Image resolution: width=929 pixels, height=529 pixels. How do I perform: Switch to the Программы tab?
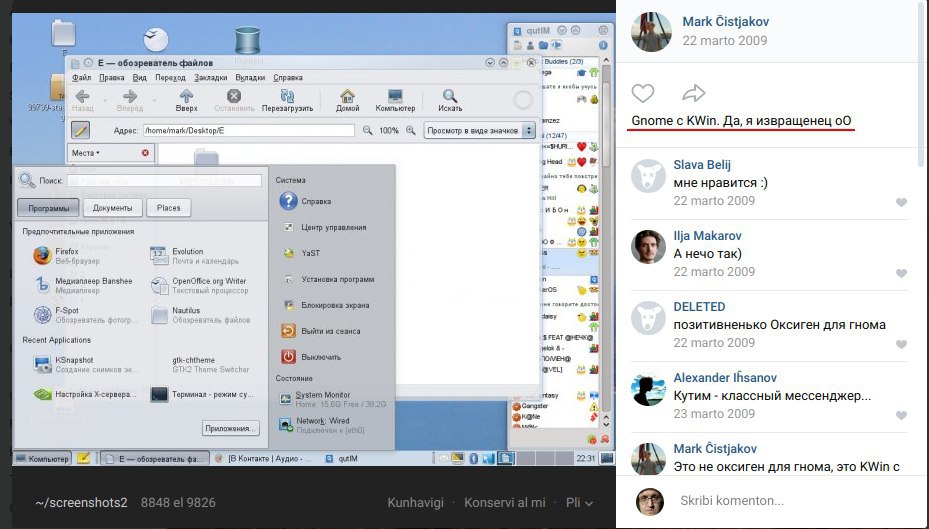(48, 208)
